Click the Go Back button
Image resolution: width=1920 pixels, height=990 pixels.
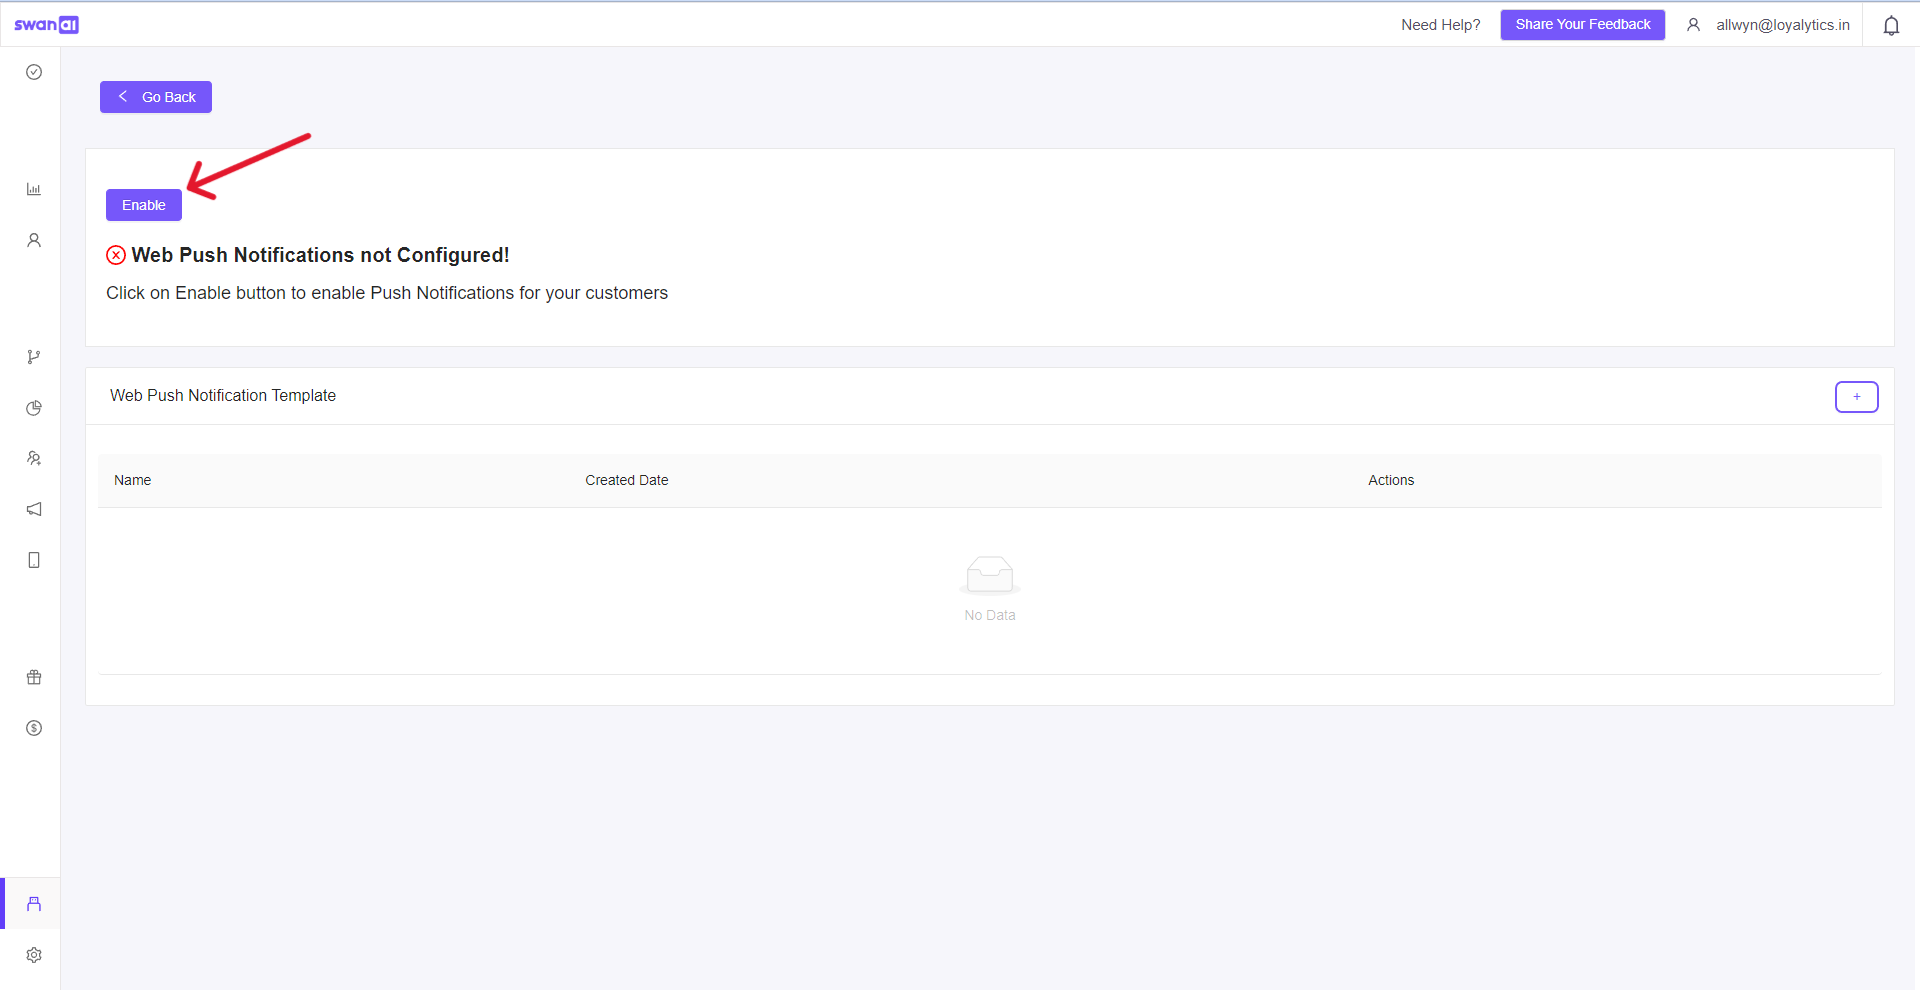(x=155, y=97)
